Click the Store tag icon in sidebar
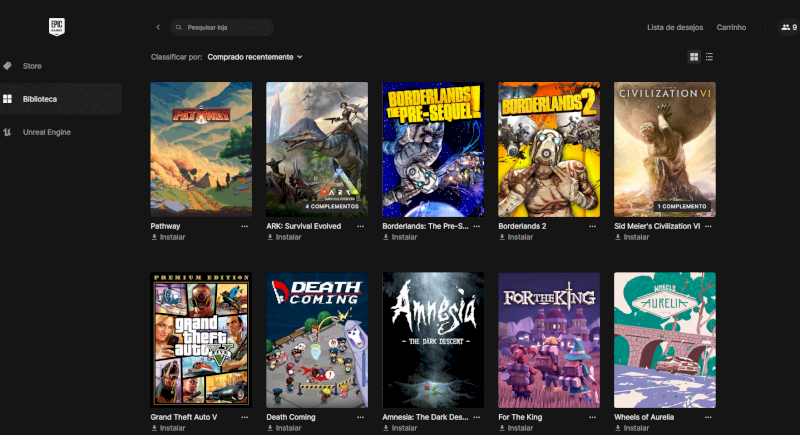Image resolution: width=800 pixels, height=435 pixels. pyautogui.click(x=8, y=66)
